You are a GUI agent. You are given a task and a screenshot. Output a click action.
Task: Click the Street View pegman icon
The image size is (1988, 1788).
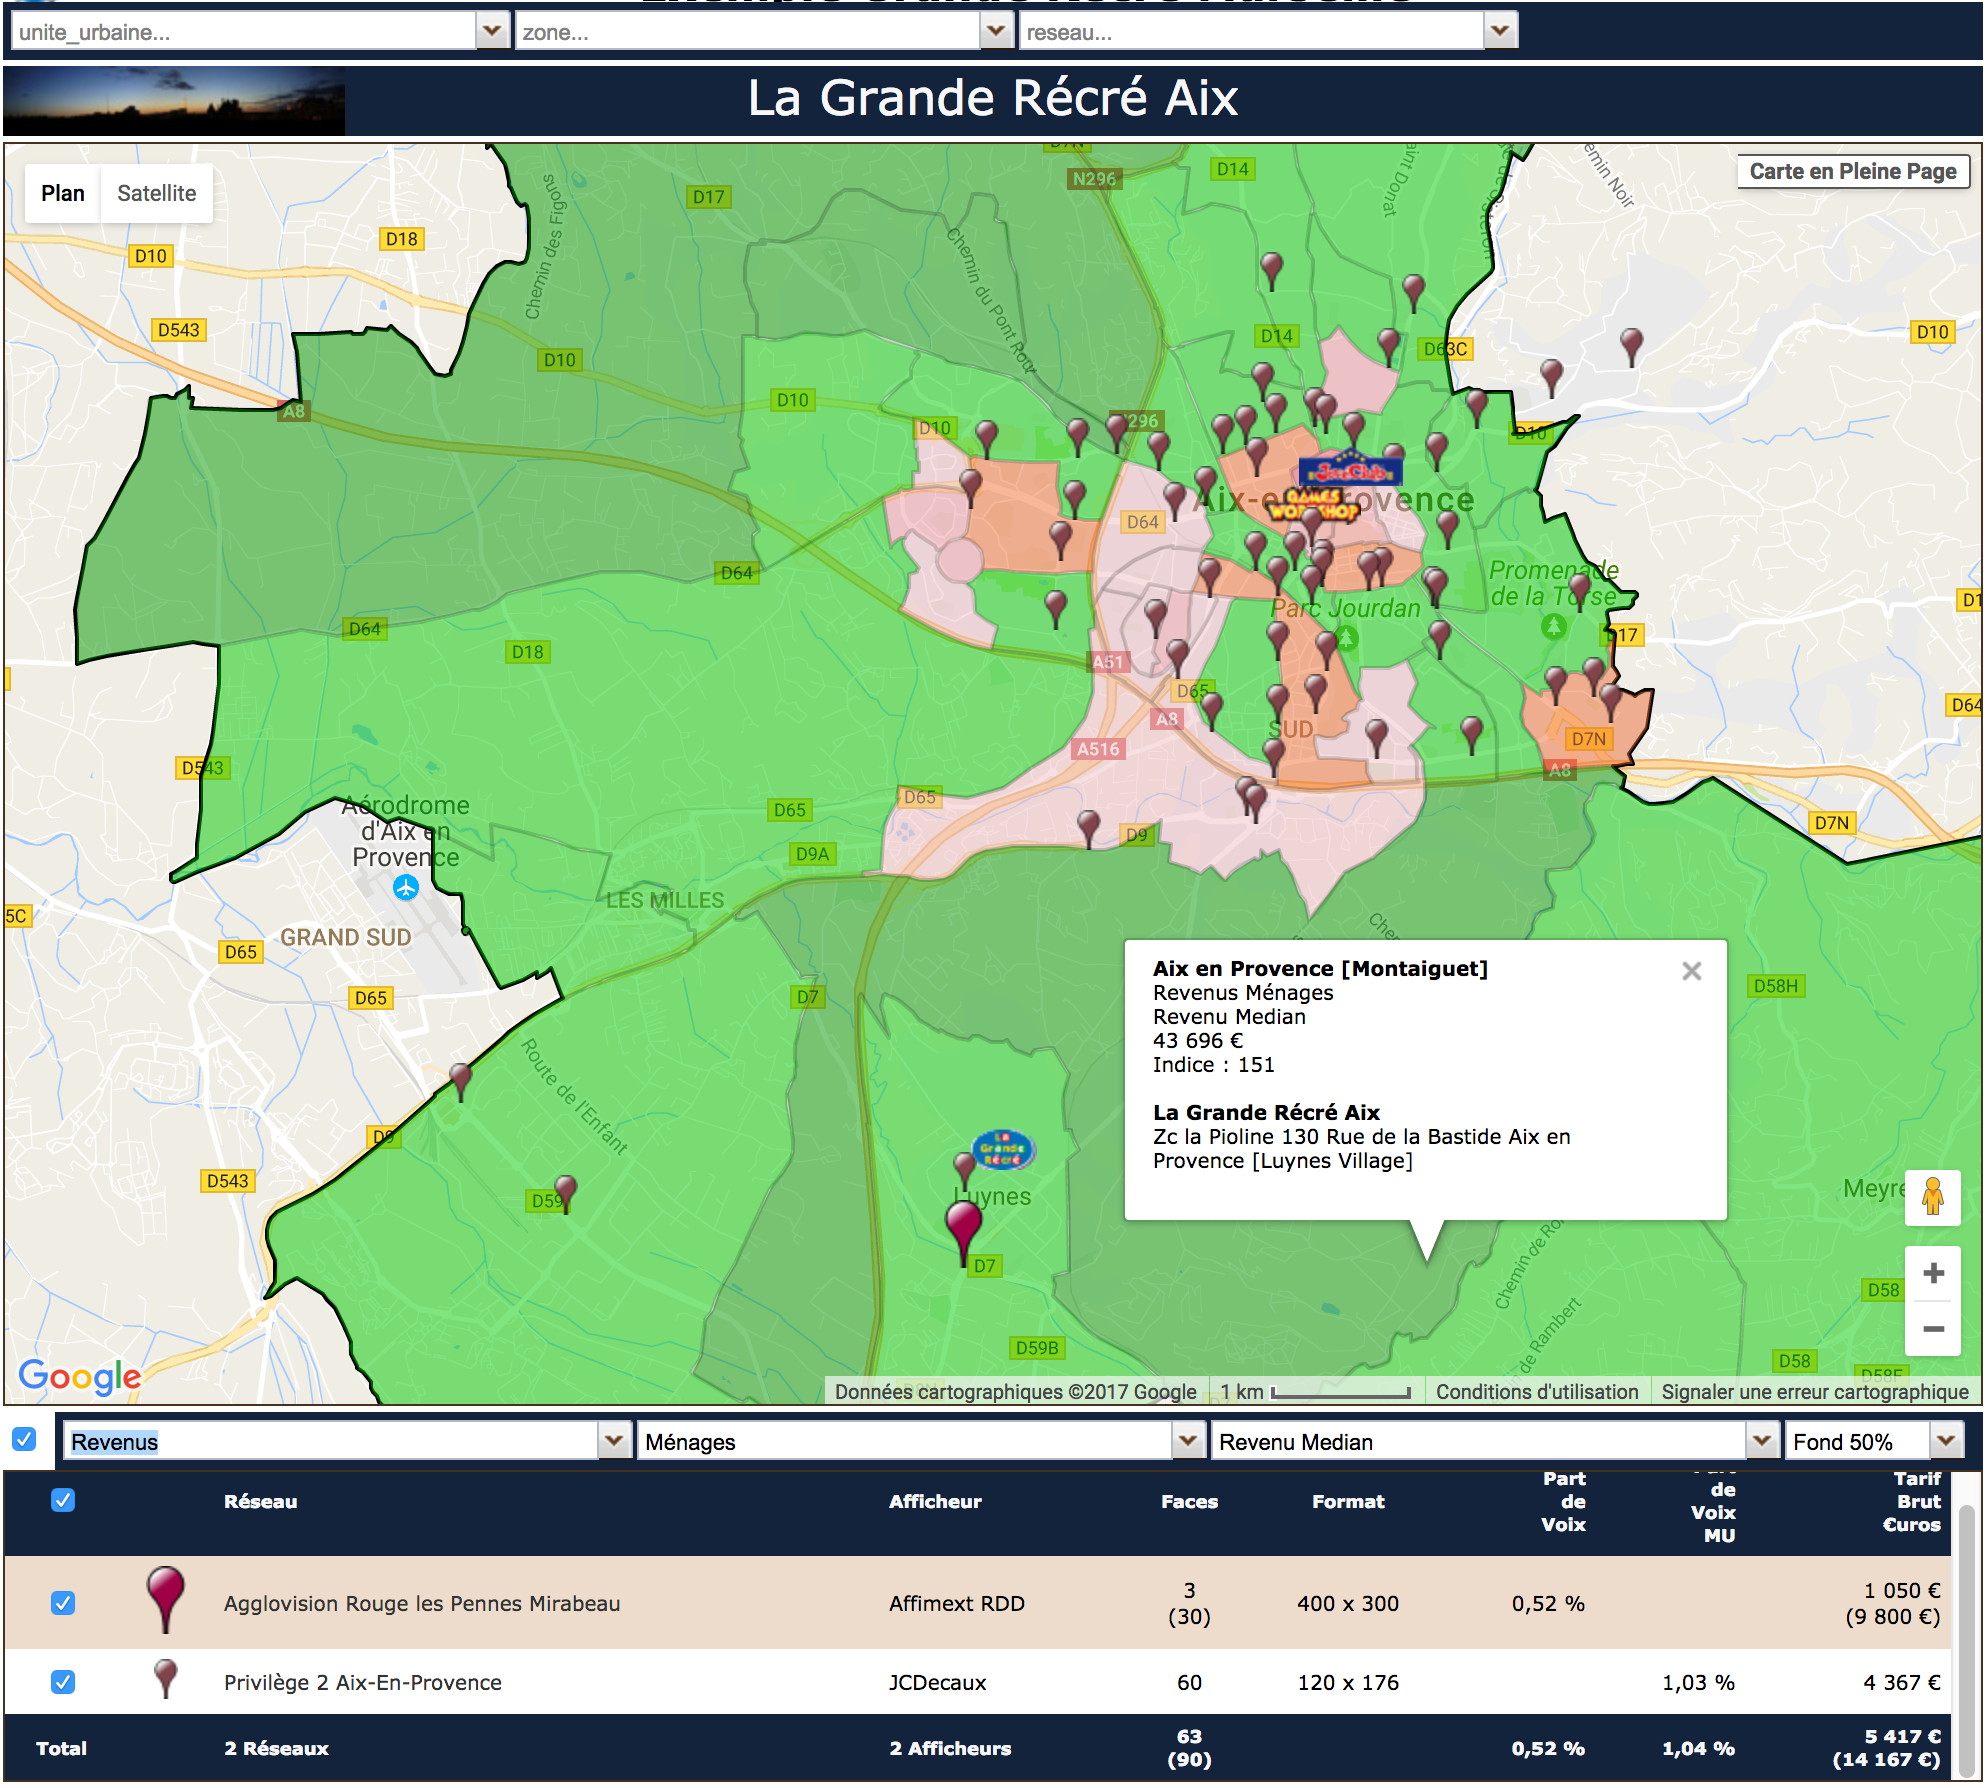point(1932,1196)
